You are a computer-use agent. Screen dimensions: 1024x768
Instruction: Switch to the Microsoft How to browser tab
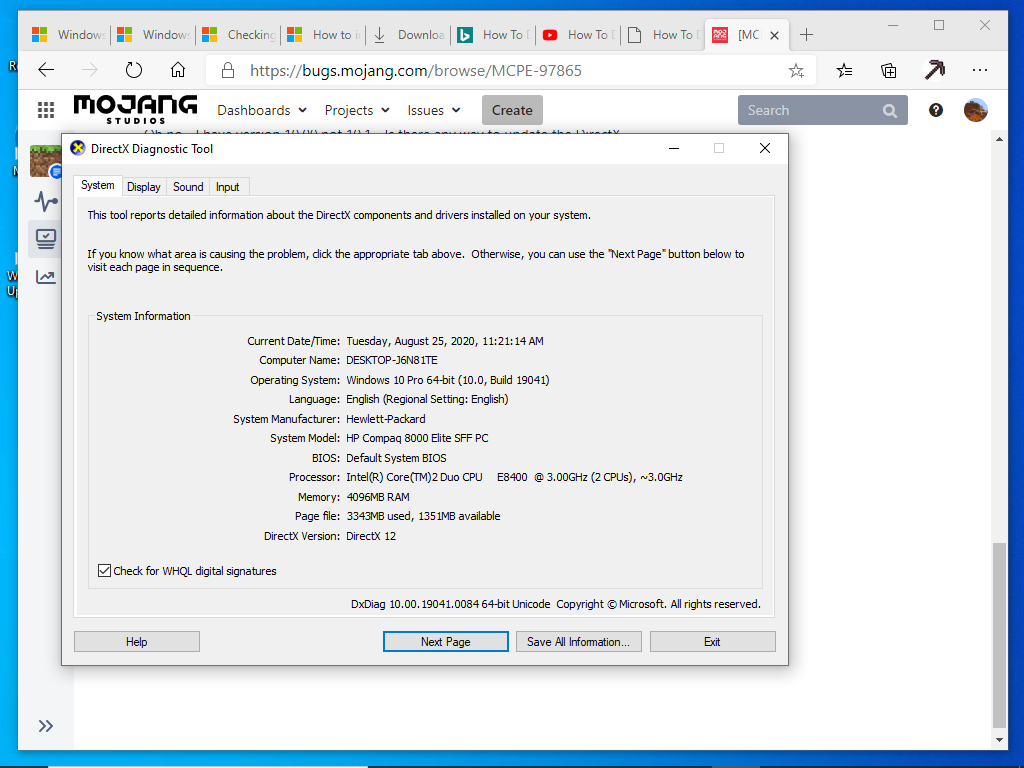pyautogui.click(x=323, y=35)
